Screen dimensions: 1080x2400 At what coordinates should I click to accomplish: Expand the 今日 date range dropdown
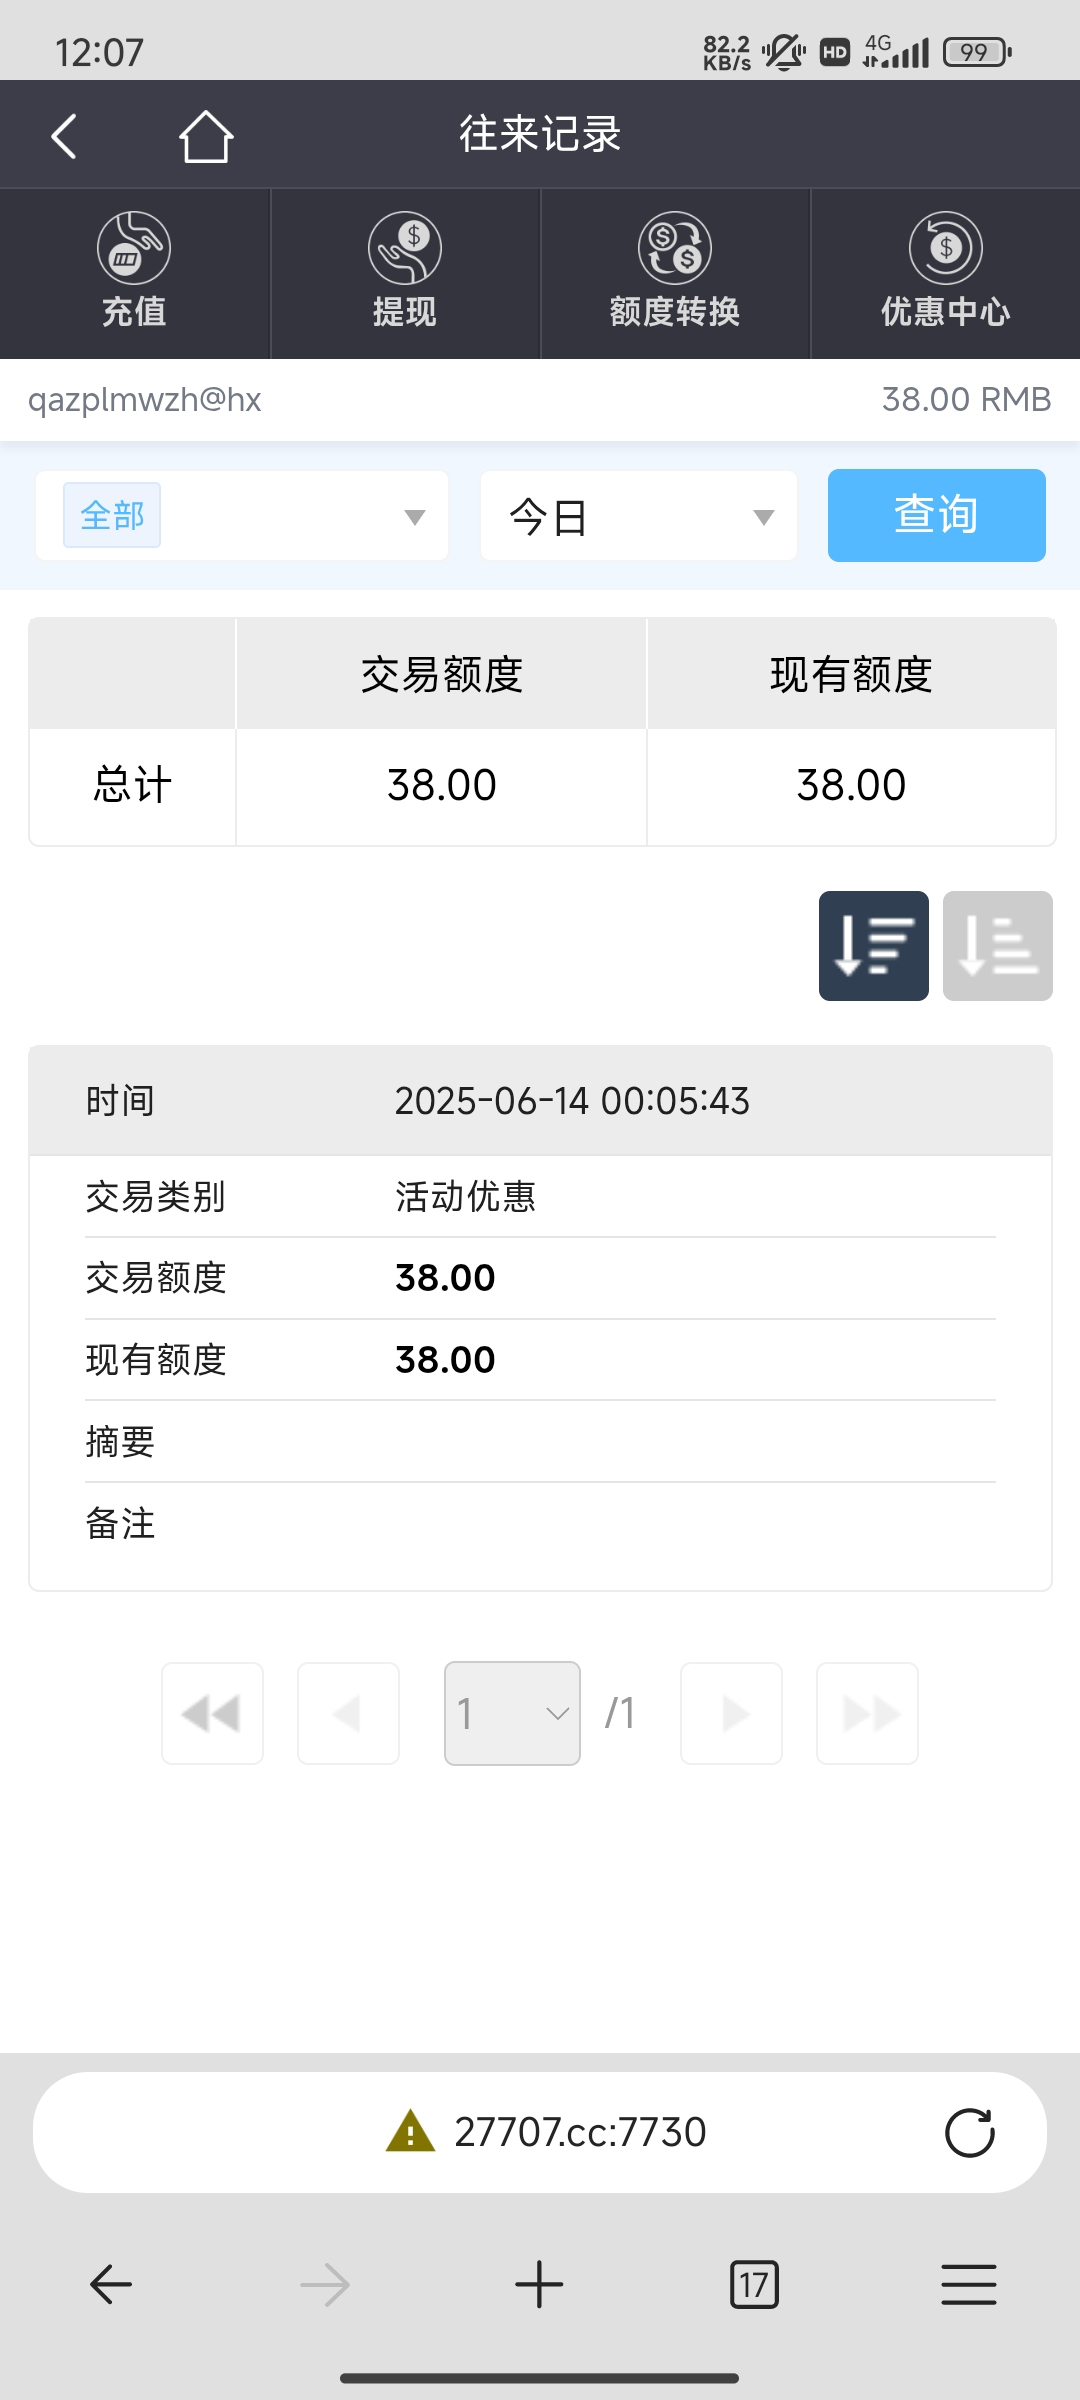click(639, 516)
